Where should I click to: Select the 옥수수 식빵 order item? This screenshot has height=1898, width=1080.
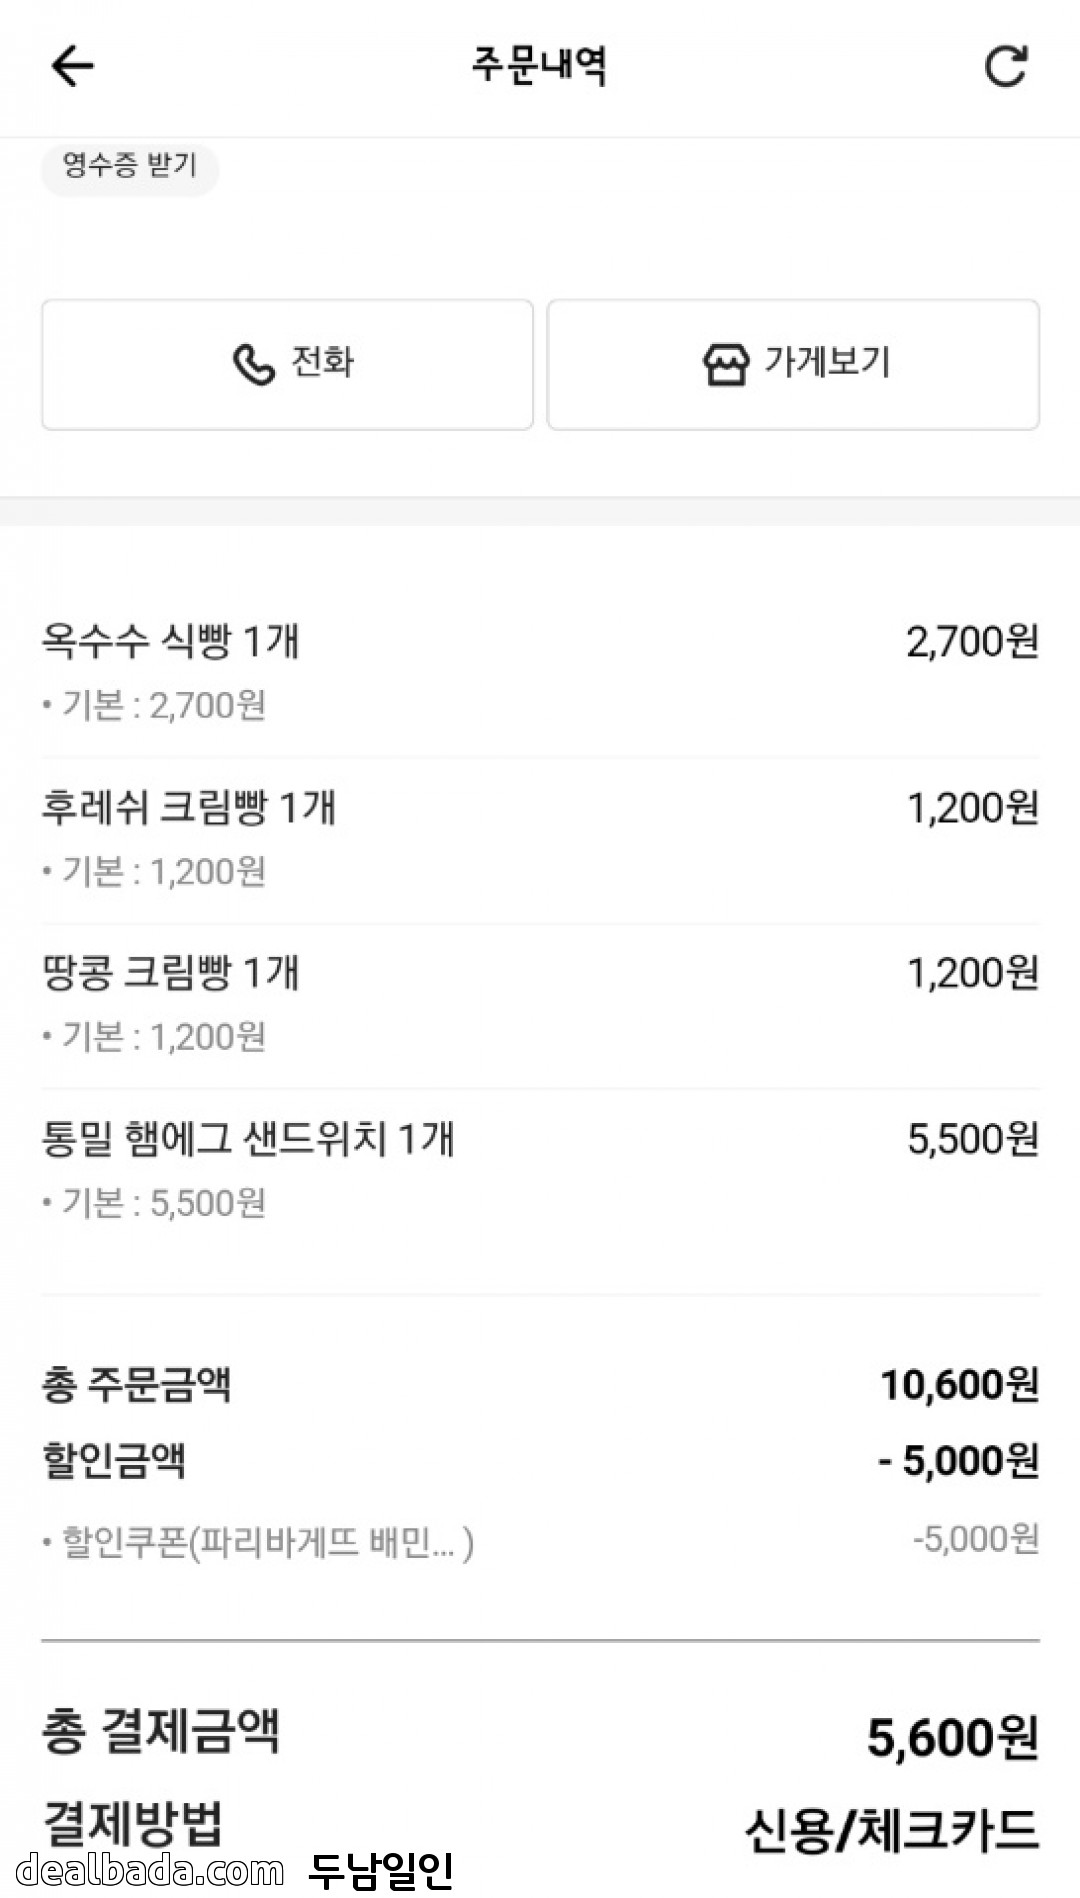pos(171,641)
